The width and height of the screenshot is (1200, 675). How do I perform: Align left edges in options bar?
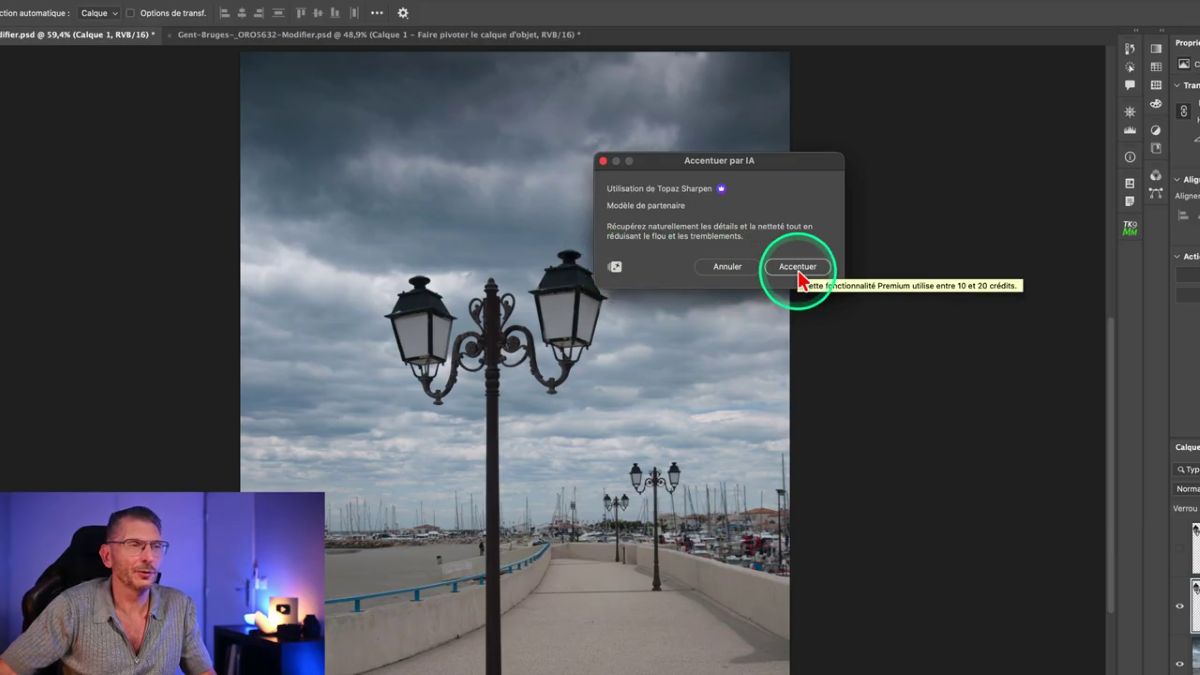tap(224, 13)
